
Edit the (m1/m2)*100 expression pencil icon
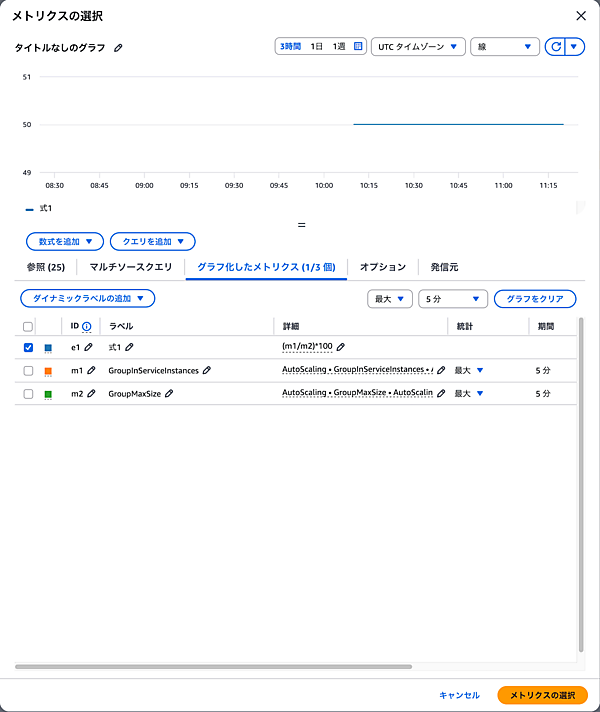click(341, 347)
